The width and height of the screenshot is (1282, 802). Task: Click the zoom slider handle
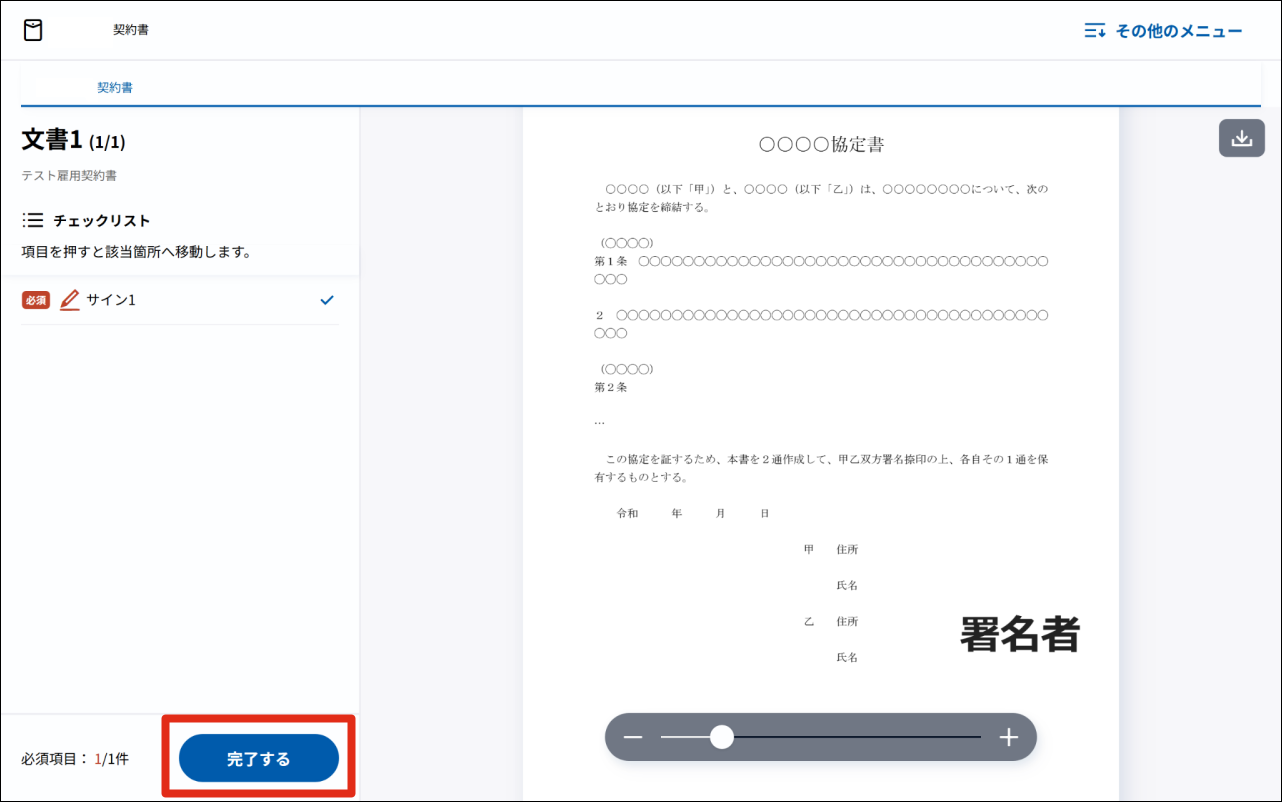[x=721, y=738]
